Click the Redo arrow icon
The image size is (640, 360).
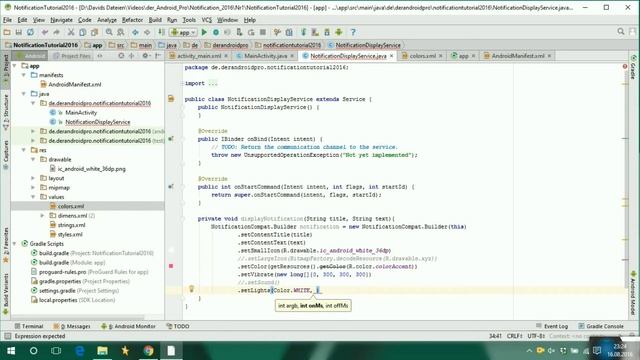pyautogui.click(x=56, y=32)
